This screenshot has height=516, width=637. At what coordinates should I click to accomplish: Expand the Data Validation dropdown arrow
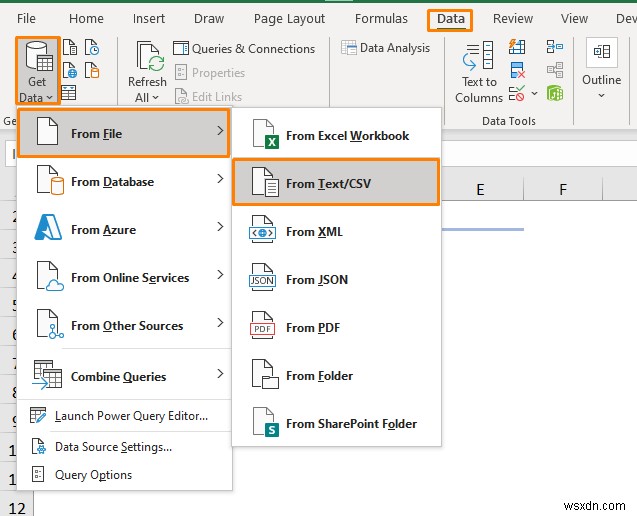coord(535,94)
